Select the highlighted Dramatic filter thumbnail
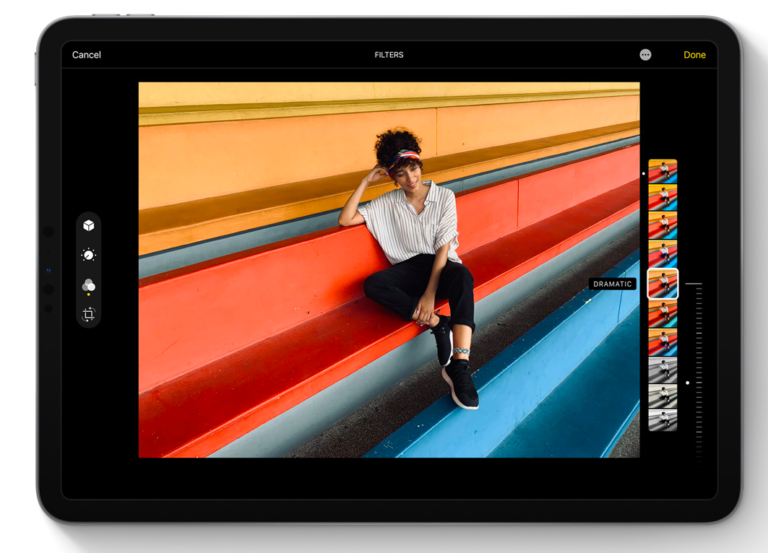Image resolution: width=768 pixels, height=553 pixels. pos(663,284)
